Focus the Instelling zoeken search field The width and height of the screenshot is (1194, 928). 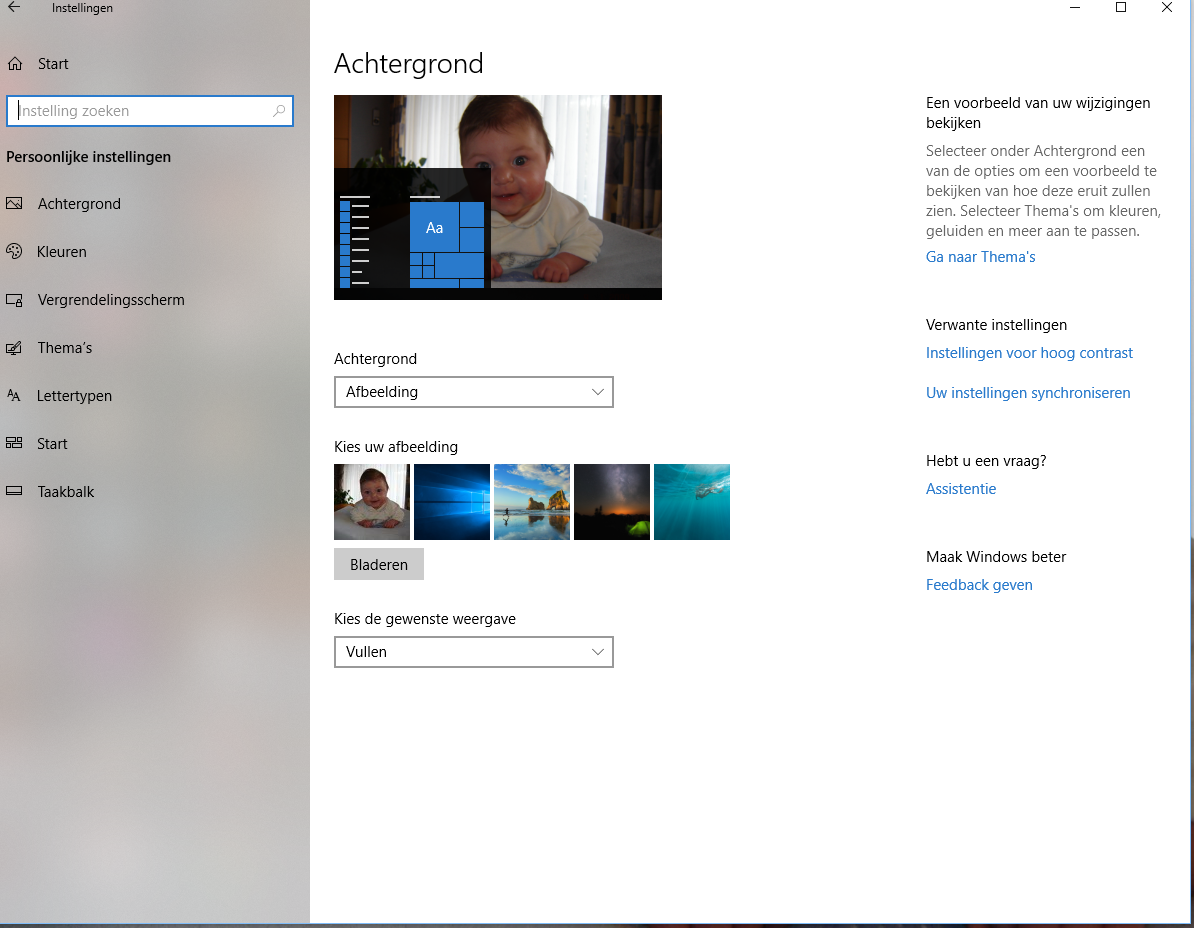click(x=149, y=111)
